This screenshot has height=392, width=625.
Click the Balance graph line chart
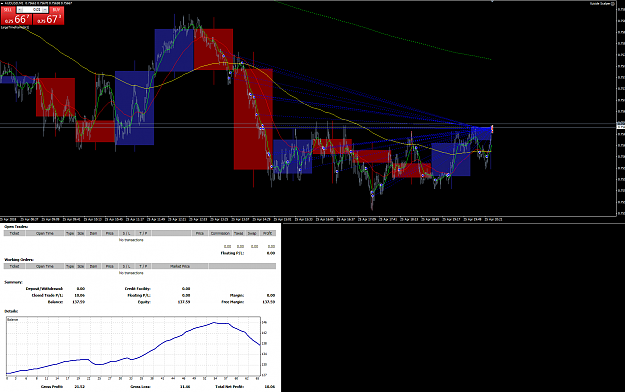coord(134,346)
